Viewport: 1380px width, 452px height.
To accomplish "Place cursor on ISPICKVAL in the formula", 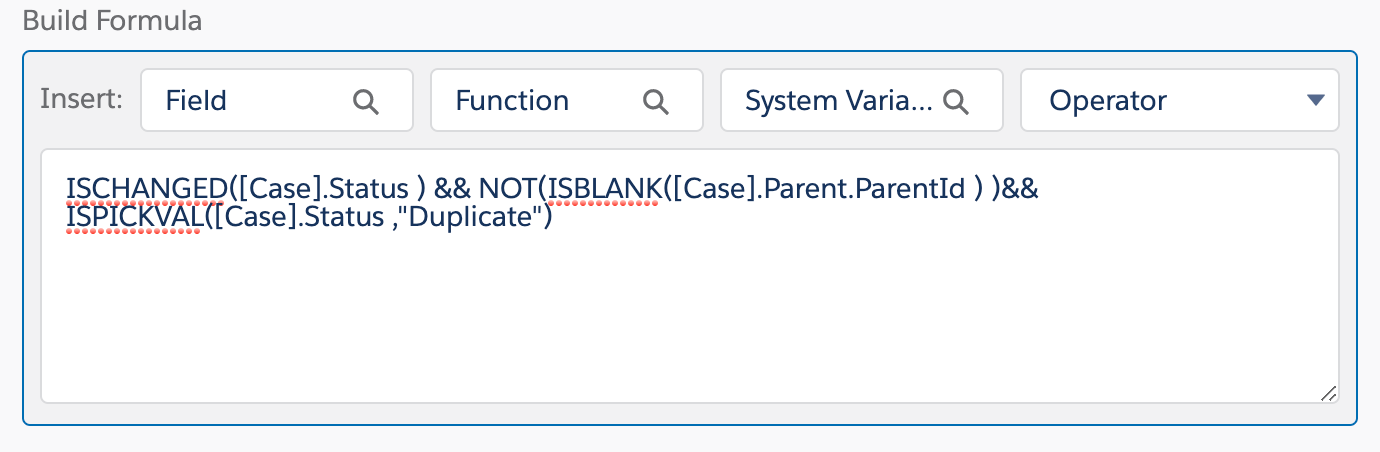I will click(133, 216).
